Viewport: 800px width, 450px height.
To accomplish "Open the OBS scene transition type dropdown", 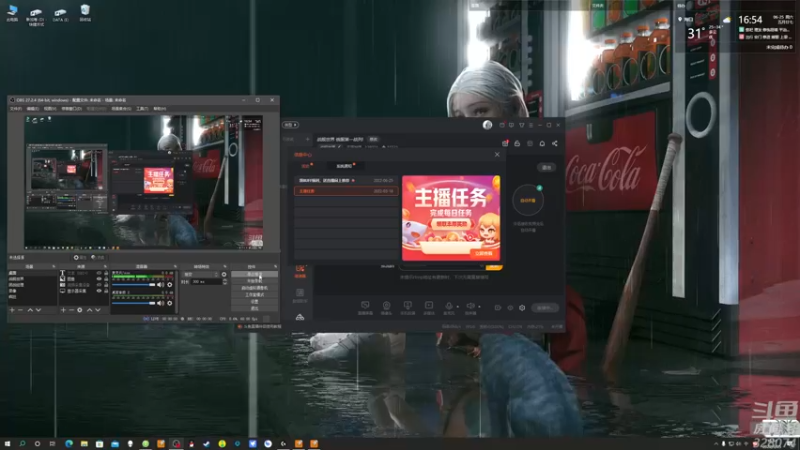I will [x=201, y=274].
